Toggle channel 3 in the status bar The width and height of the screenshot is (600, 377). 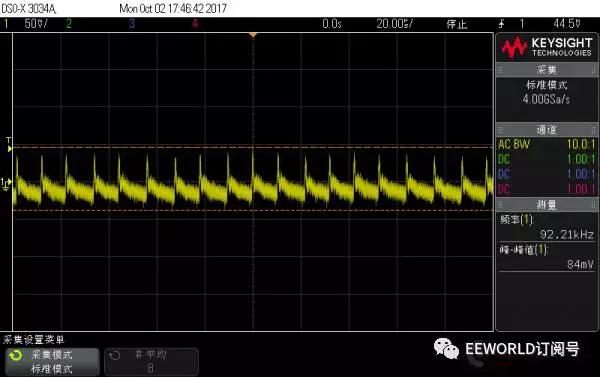click(132, 24)
